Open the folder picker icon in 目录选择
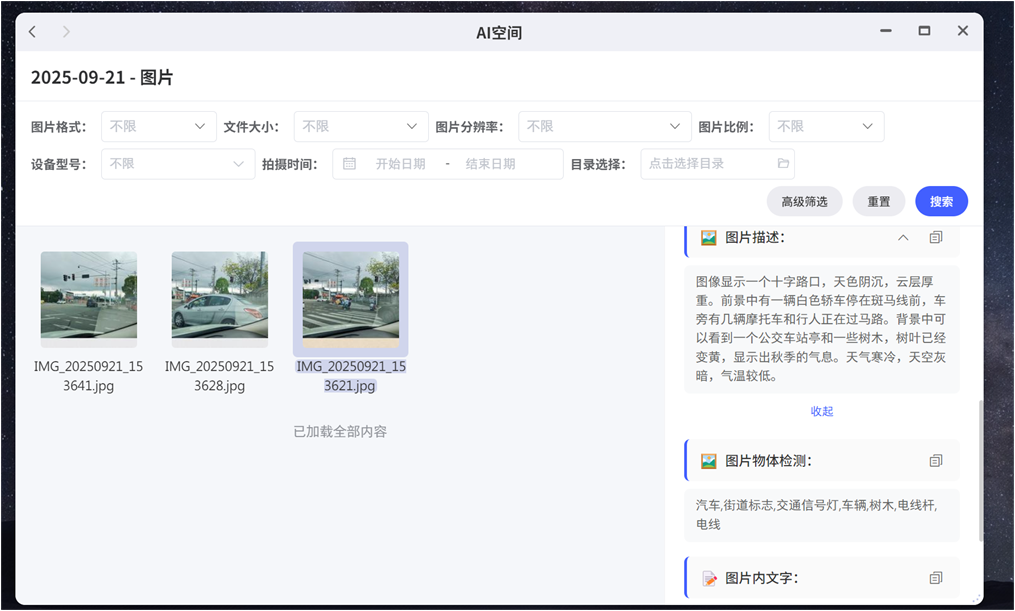This screenshot has width=1015, height=611. [783, 164]
